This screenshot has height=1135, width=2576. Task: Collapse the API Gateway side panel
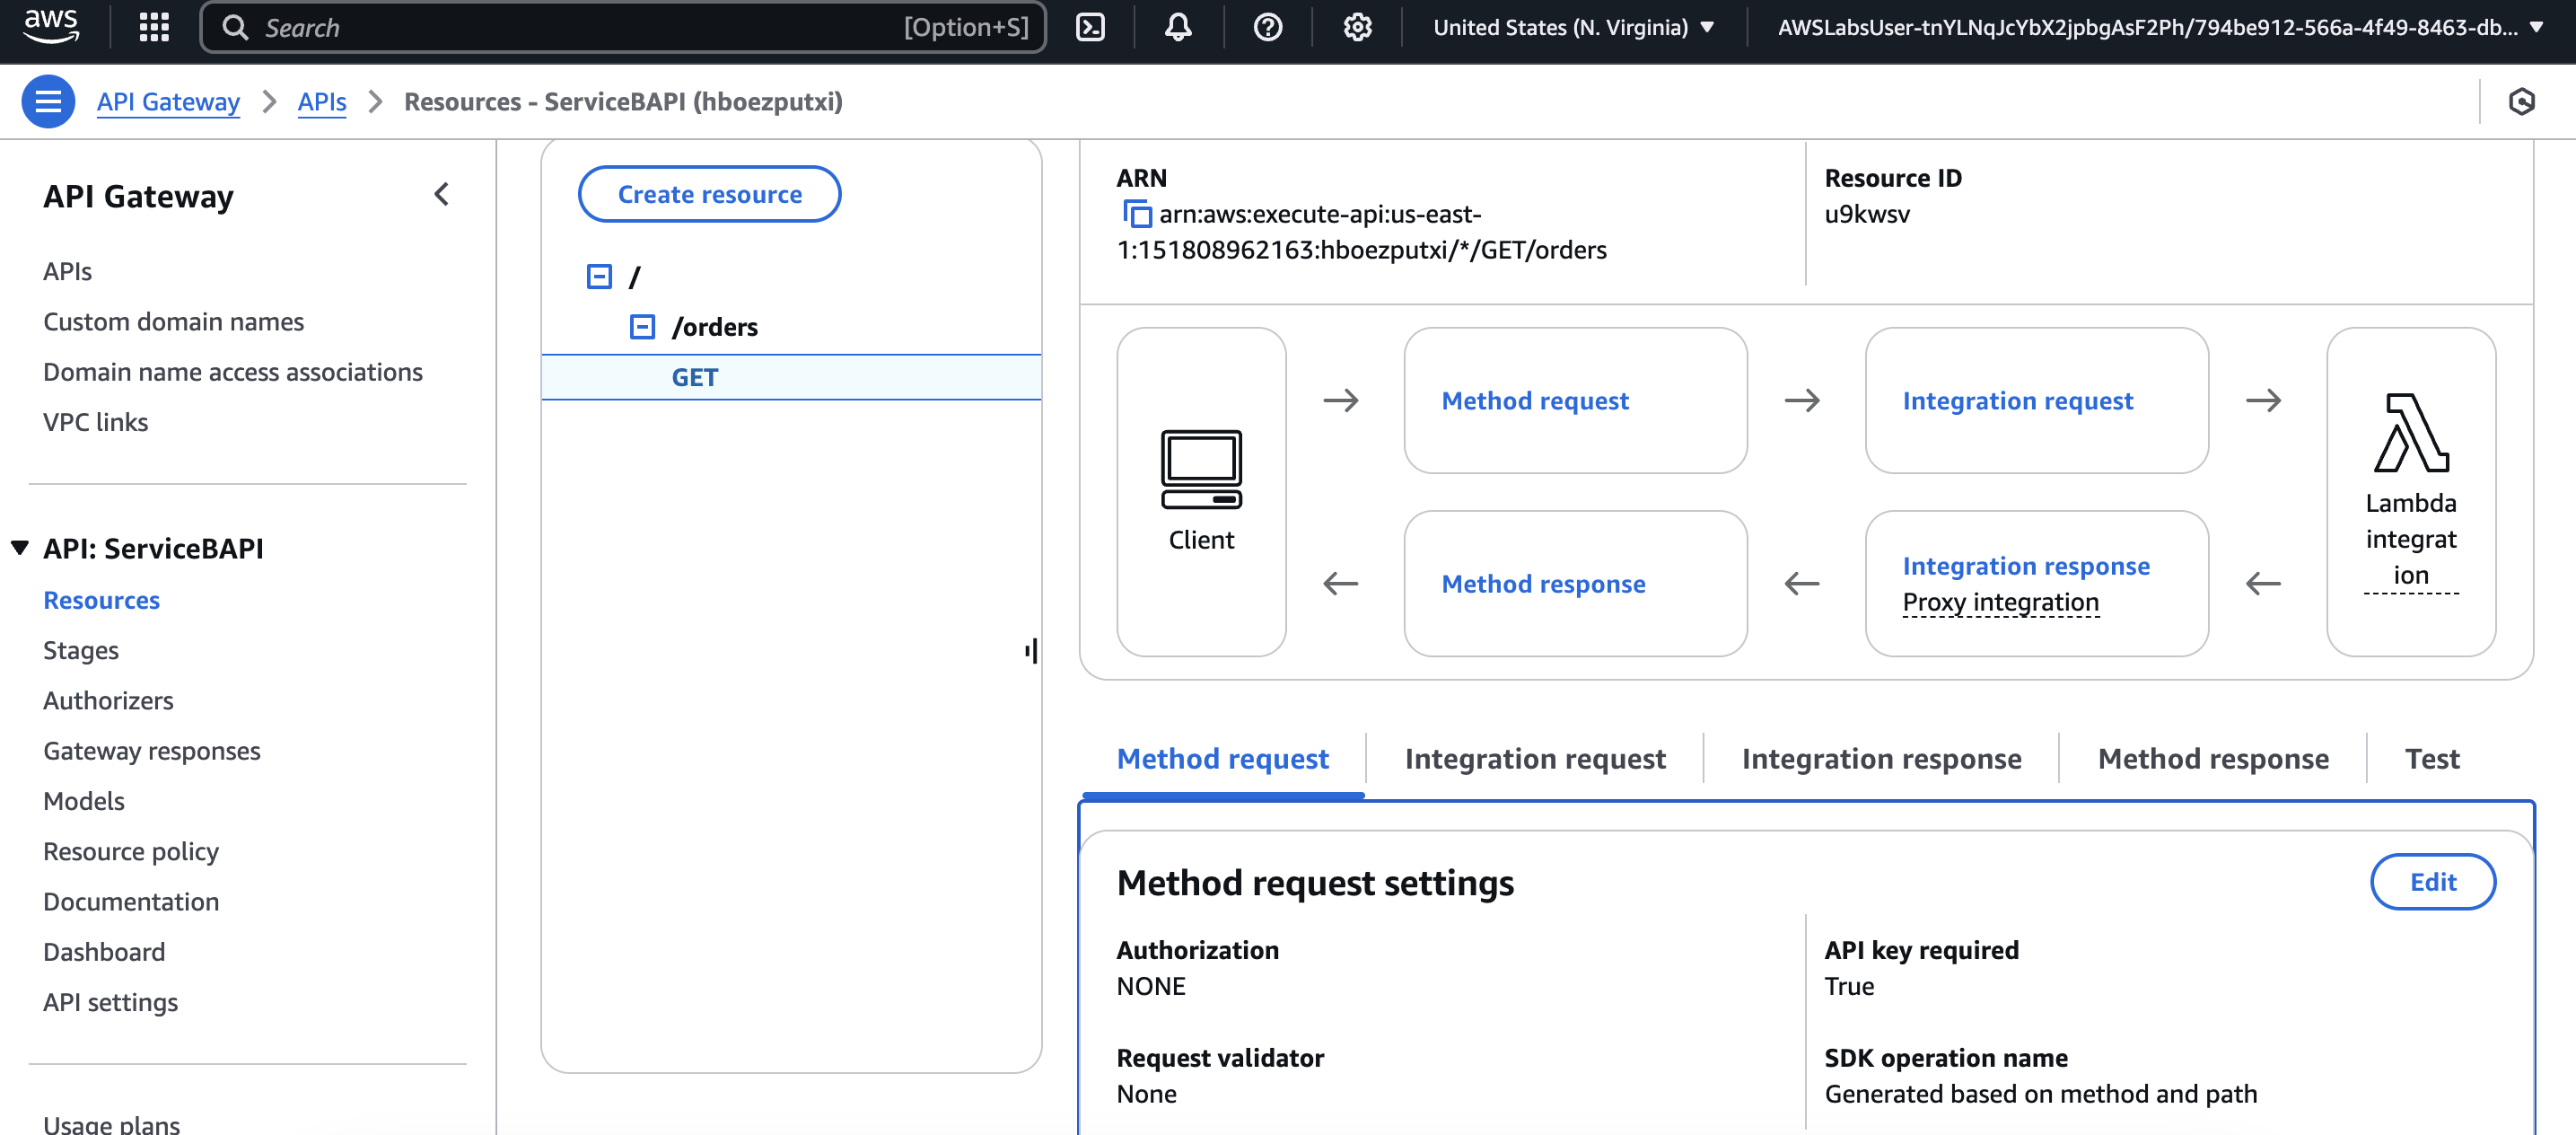(441, 194)
